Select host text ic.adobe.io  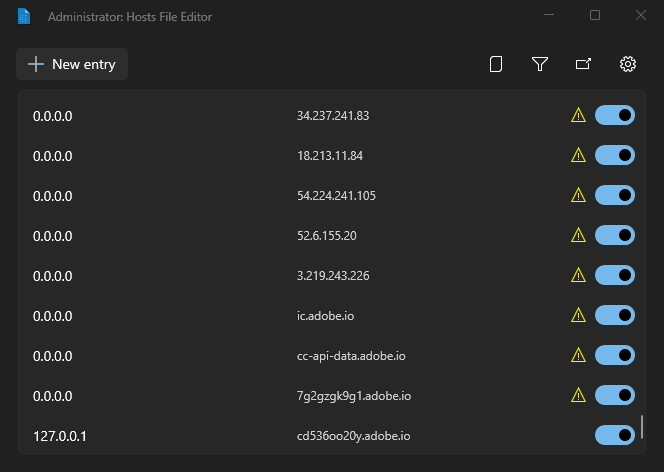[325, 316]
